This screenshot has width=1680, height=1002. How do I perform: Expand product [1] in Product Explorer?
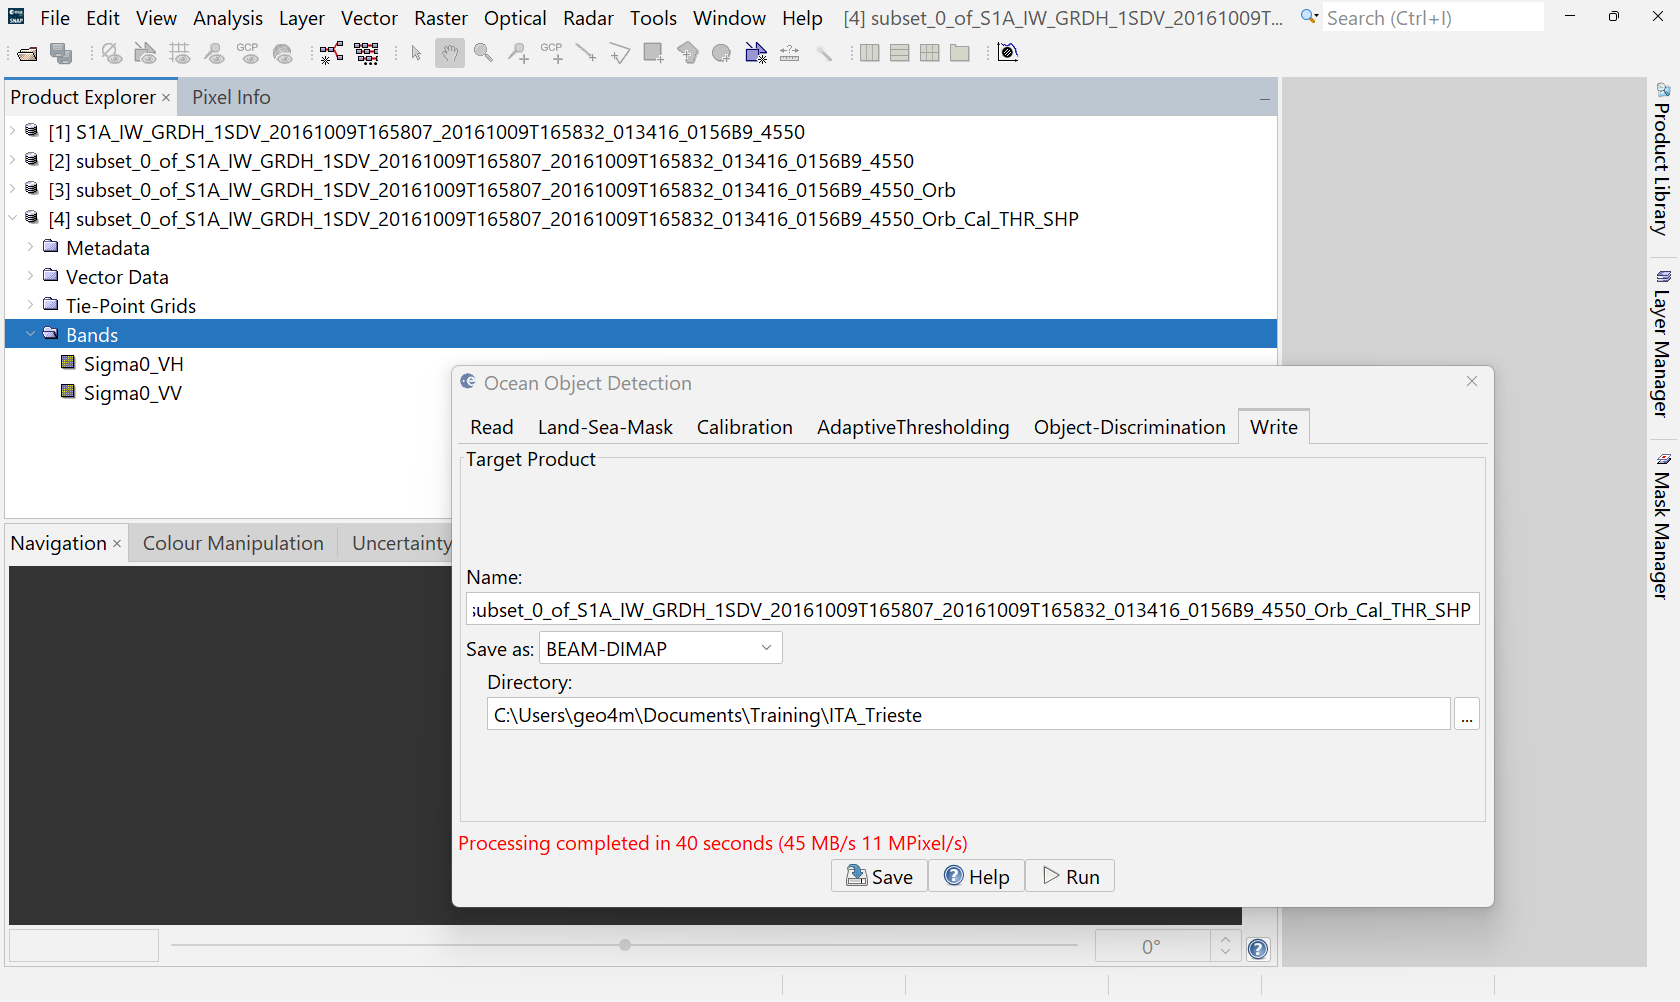[x=12, y=131]
